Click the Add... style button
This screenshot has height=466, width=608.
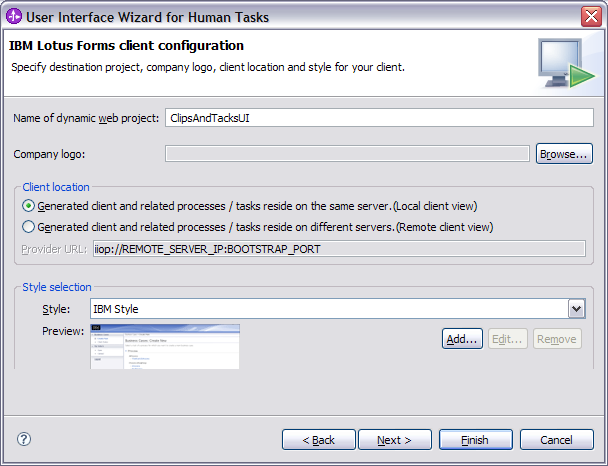click(462, 339)
